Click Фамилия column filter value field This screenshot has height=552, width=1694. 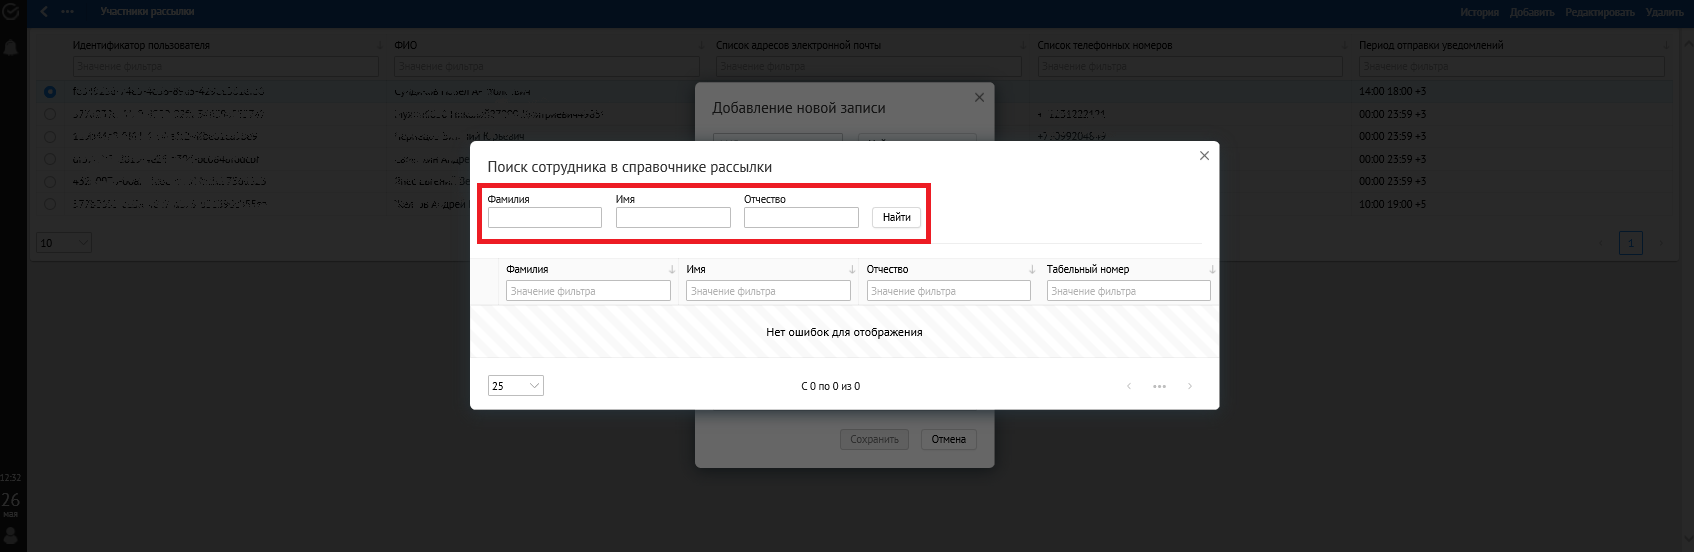[x=588, y=291]
